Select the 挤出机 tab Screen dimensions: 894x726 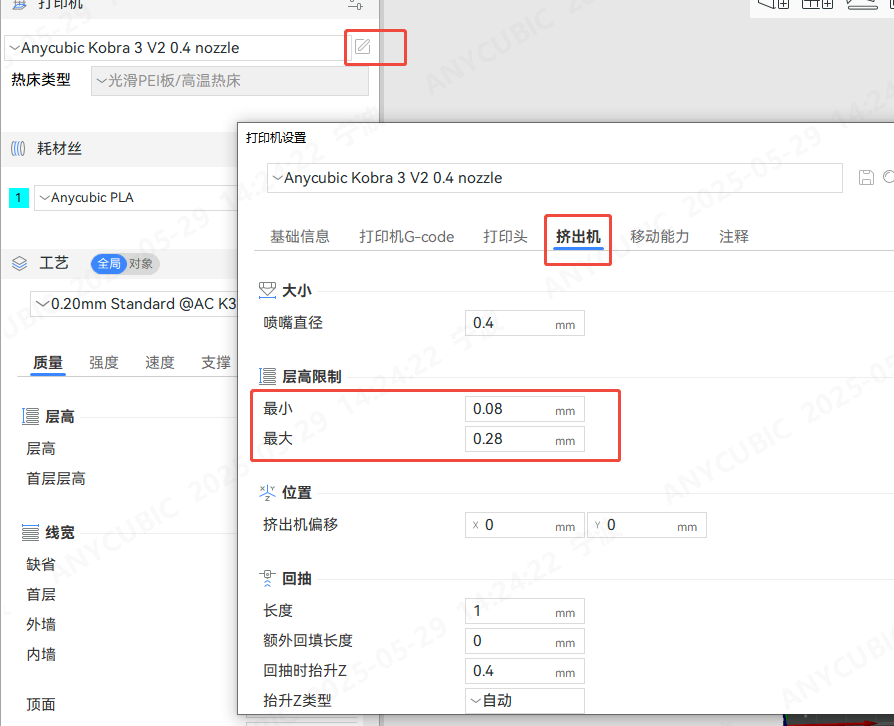(578, 237)
